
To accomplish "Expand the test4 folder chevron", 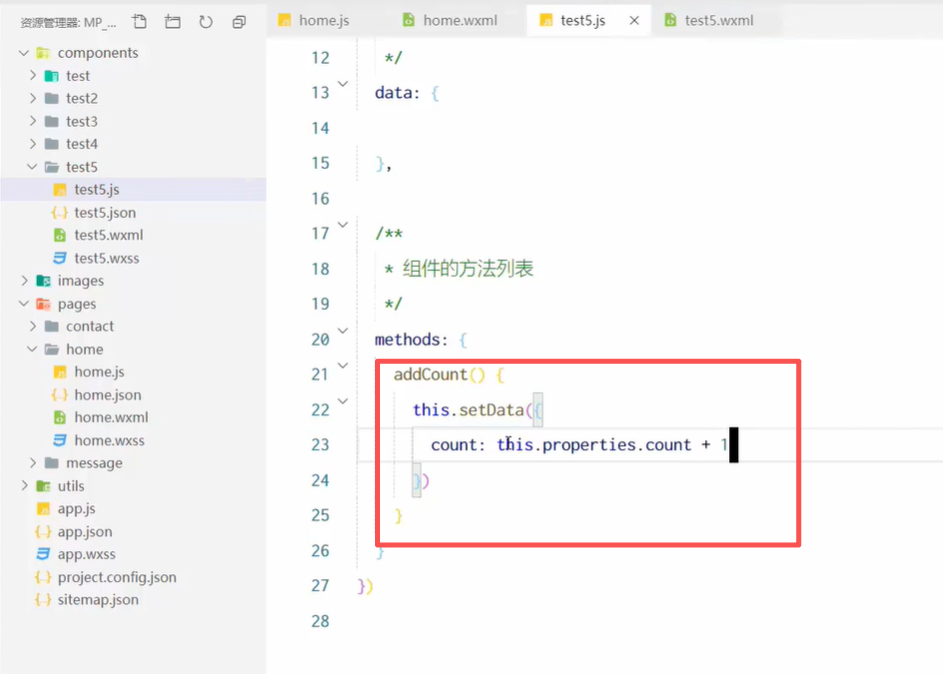I will pos(33,144).
